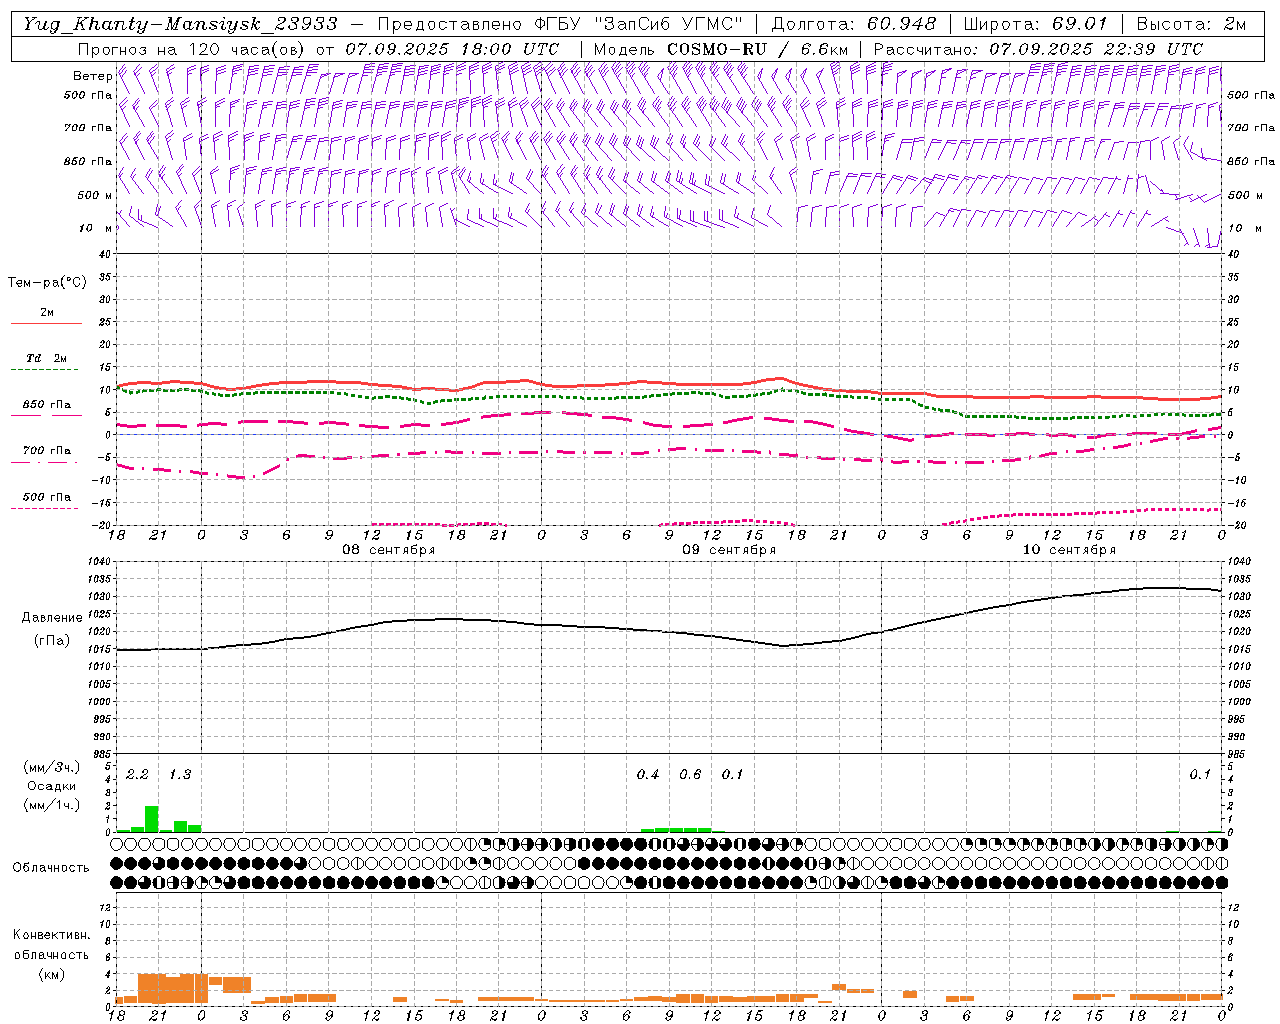Select the '(гПа)' pressure unit label
Image resolution: width=1280 pixels, height=1024 pixels.
52,641
